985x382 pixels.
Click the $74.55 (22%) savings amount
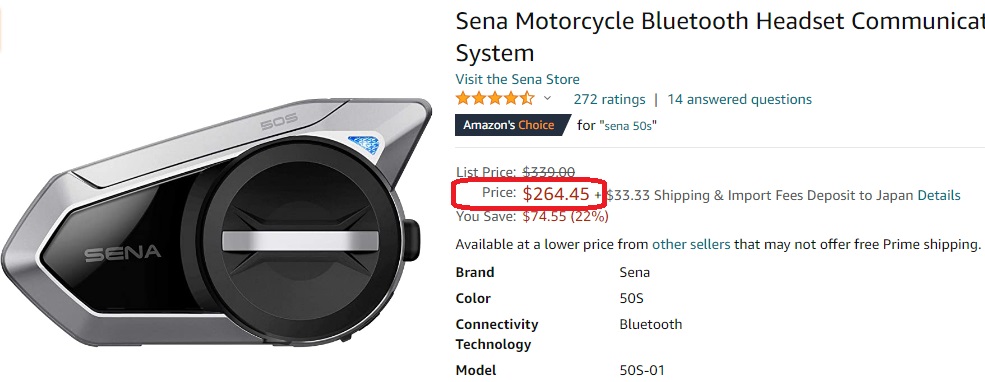(565, 217)
